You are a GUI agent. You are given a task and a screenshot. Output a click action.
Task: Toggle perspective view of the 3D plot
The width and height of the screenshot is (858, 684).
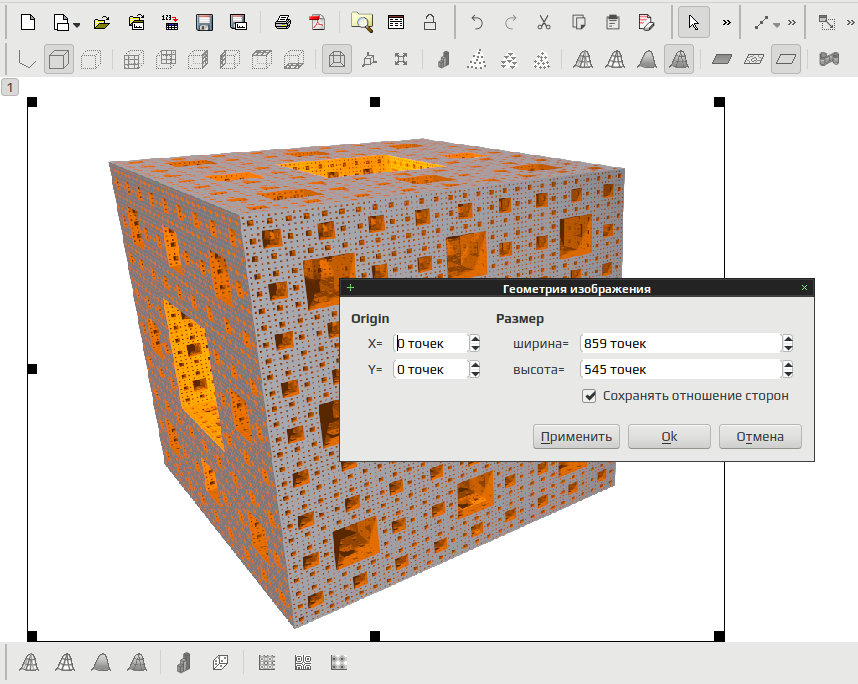click(x=337, y=59)
